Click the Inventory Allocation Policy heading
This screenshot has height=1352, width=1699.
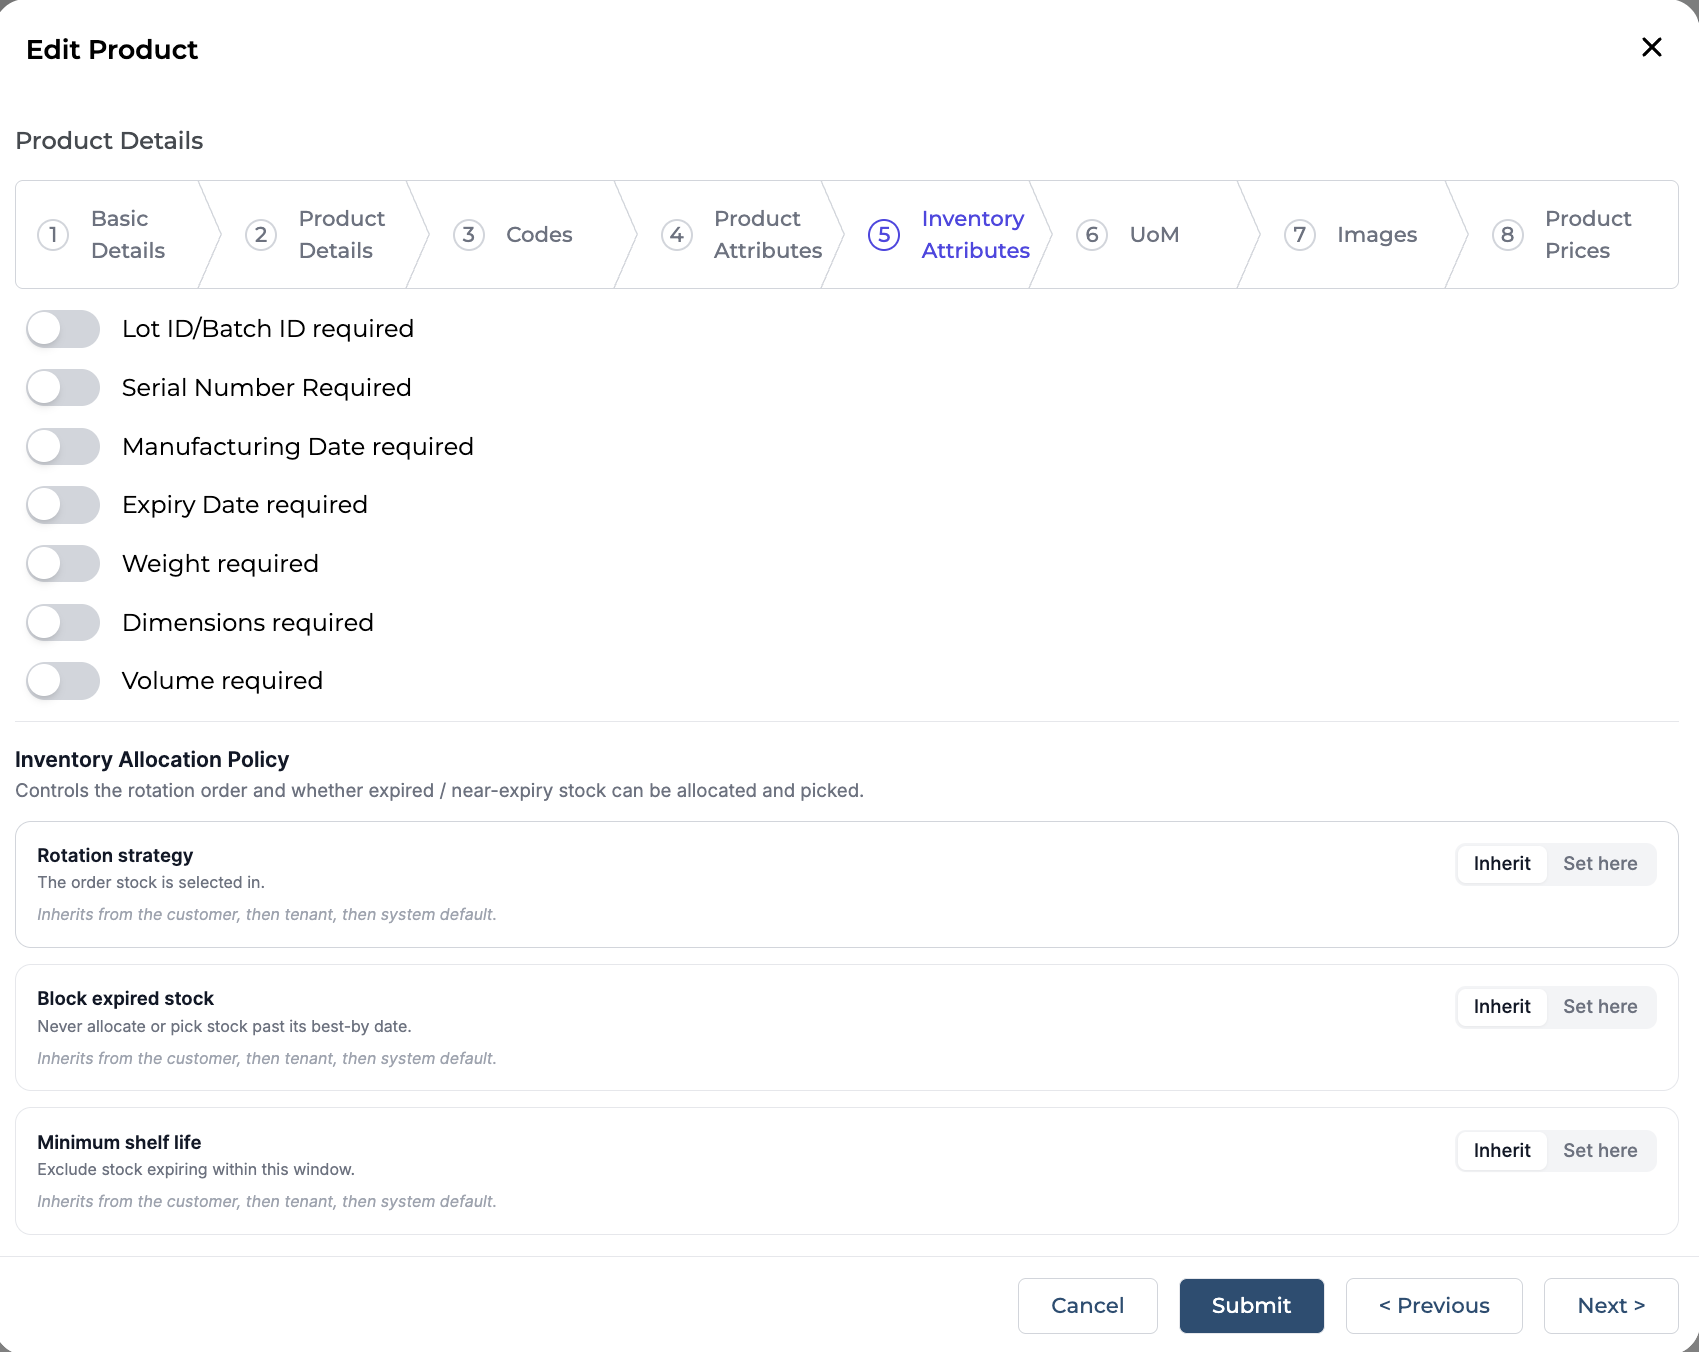click(152, 760)
